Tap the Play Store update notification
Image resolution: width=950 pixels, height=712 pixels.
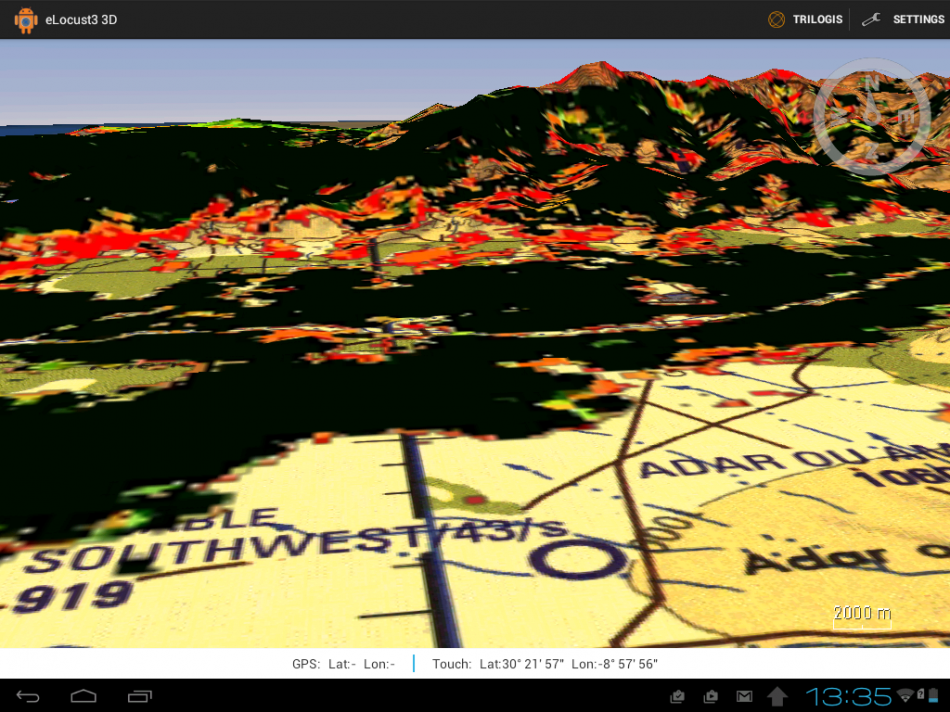711,696
